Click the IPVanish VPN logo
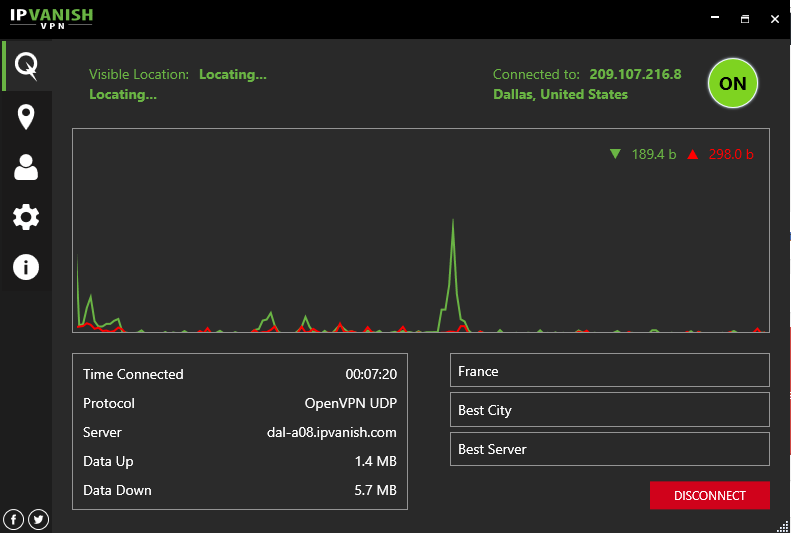 tap(51, 19)
